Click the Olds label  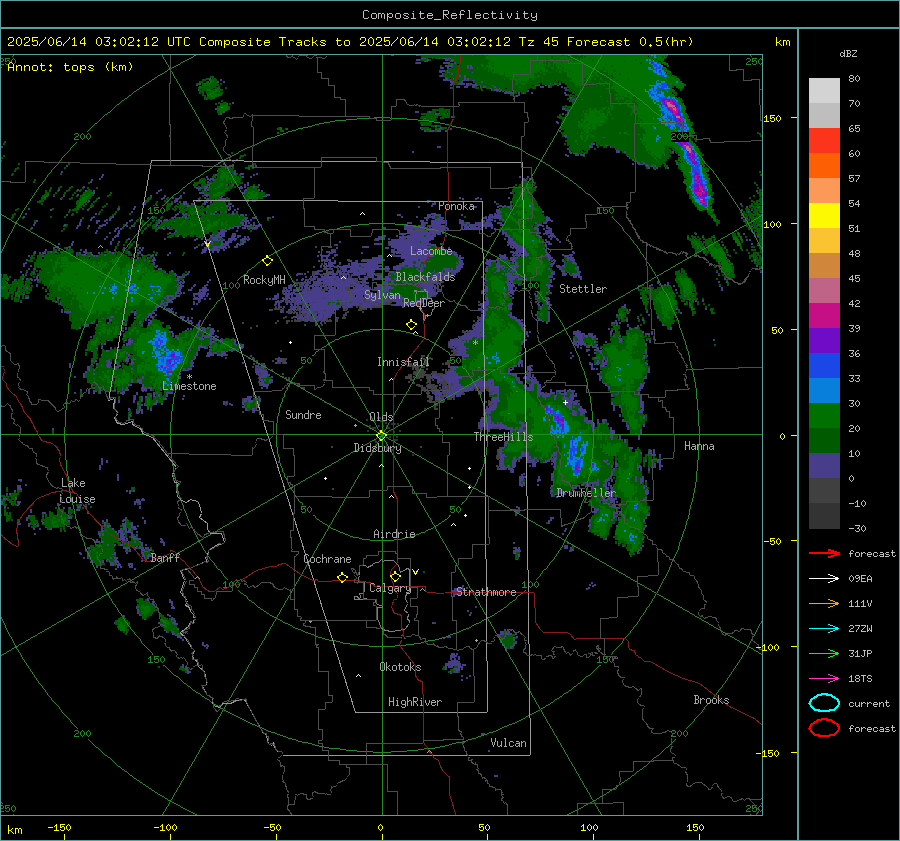tap(381, 417)
